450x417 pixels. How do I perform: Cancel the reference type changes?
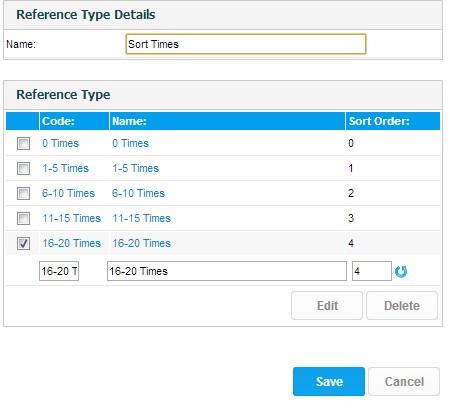(x=404, y=381)
